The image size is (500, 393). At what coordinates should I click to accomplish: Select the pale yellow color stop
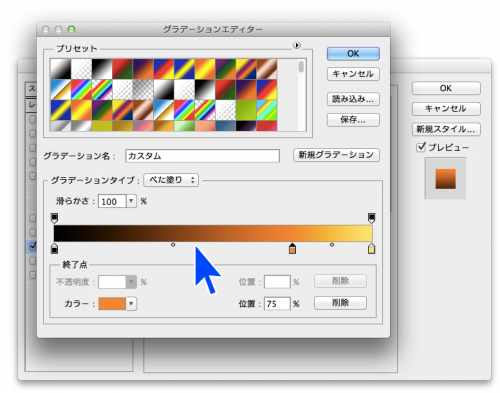point(371,248)
